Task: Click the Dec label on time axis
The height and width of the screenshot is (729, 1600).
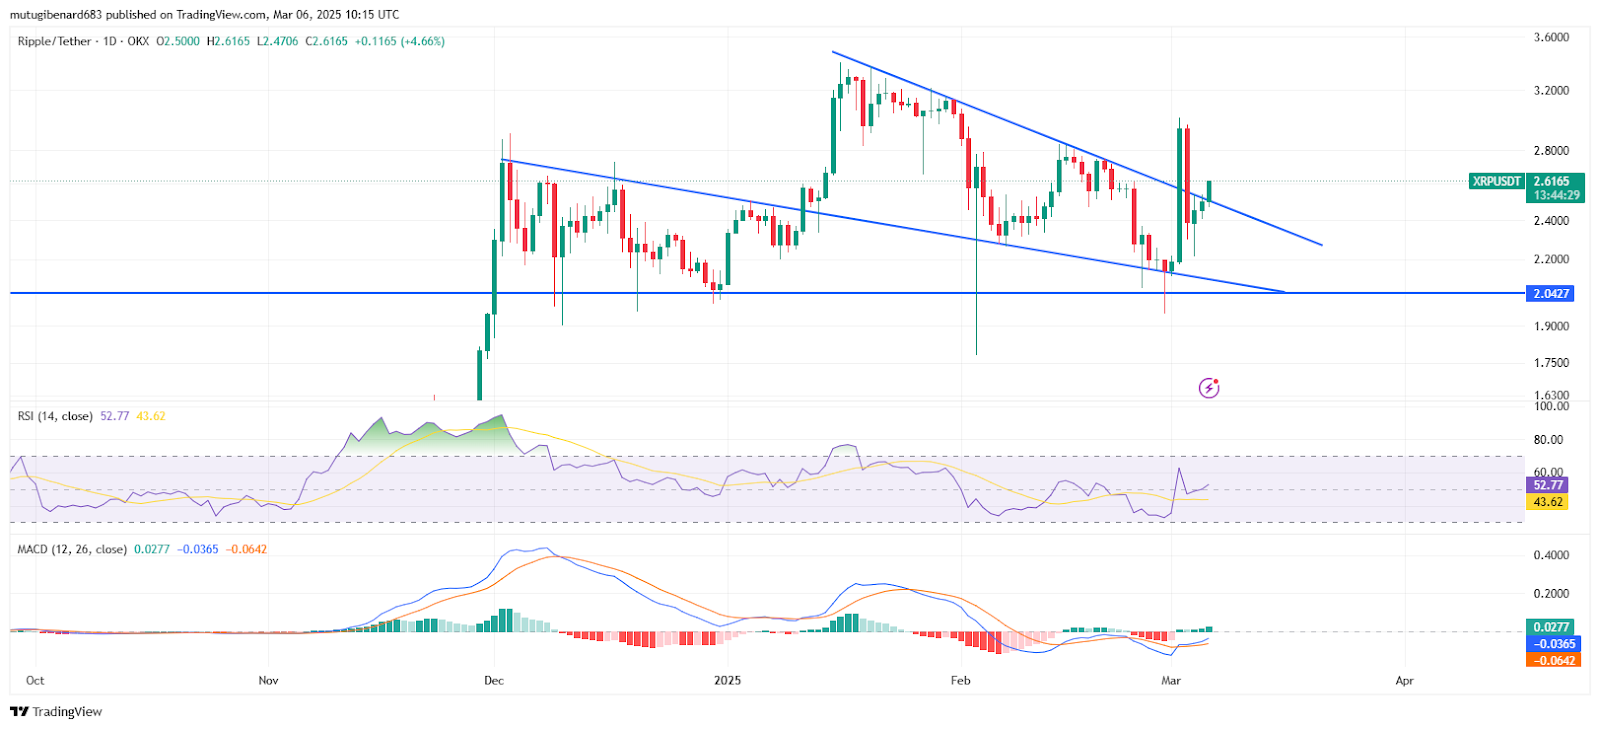Action: (x=493, y=680)
